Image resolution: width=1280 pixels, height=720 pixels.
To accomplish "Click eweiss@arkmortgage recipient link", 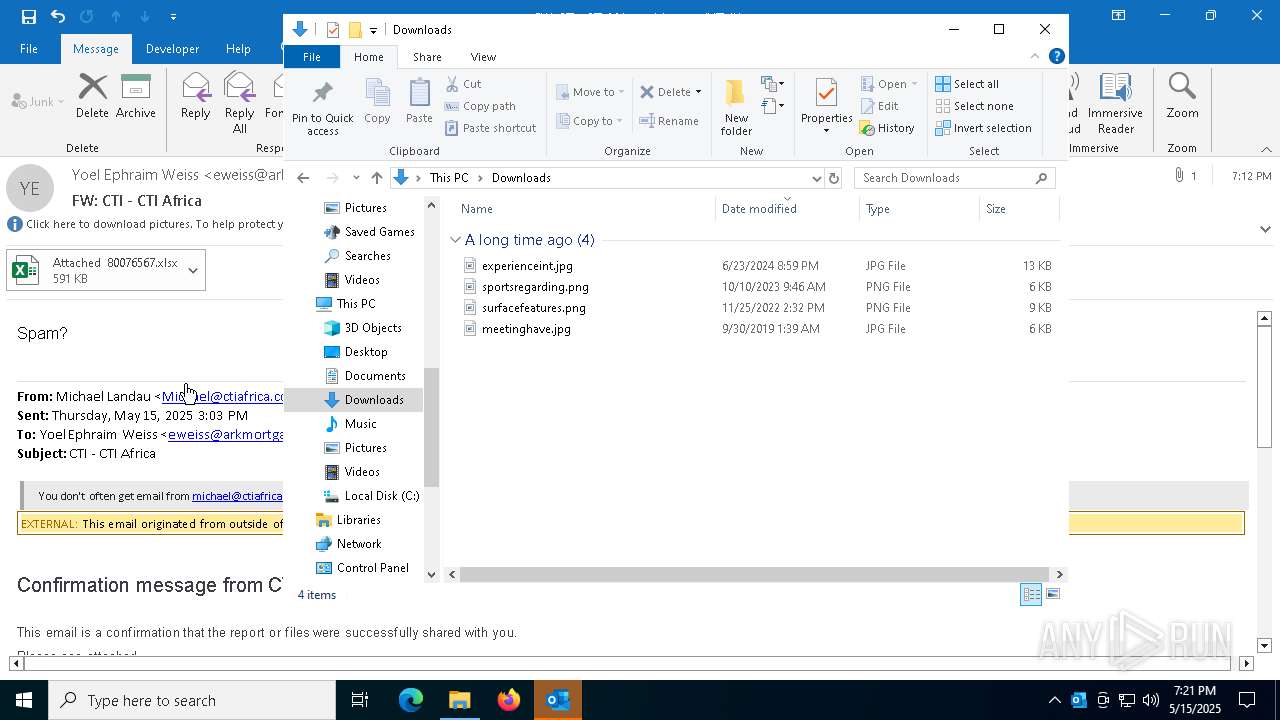I will 226,434.
